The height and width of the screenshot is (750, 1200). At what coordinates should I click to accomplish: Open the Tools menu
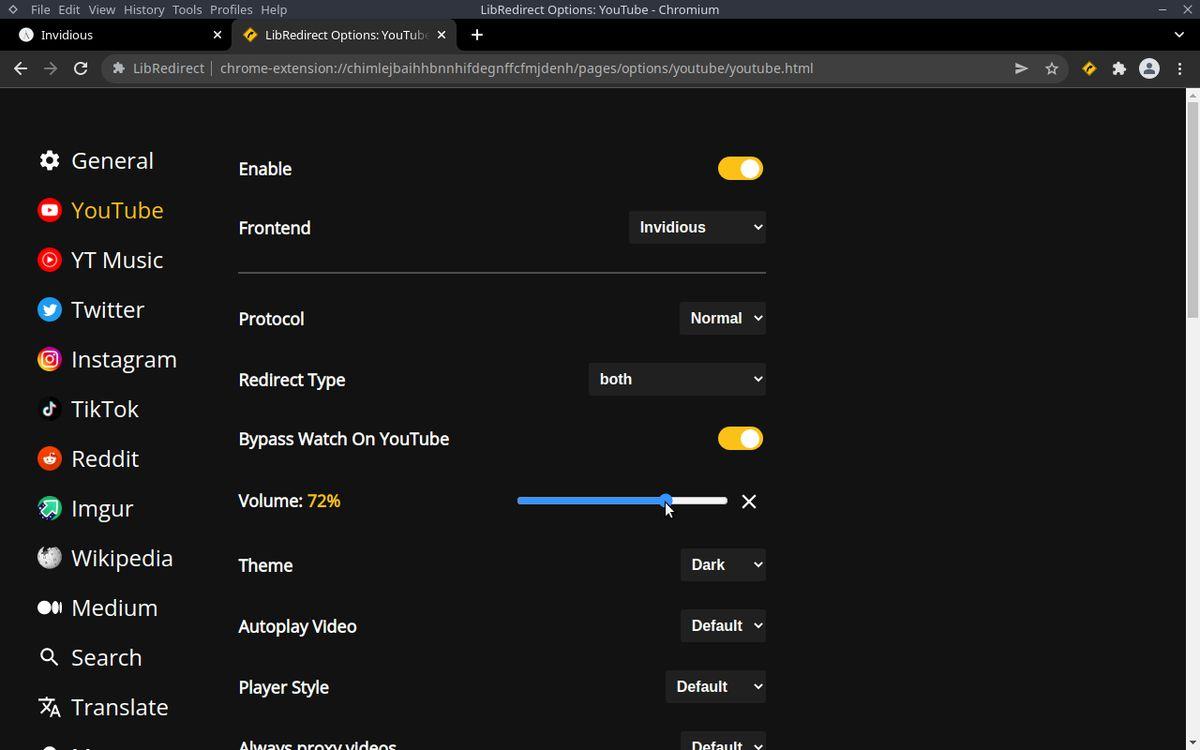coord(187,9)
